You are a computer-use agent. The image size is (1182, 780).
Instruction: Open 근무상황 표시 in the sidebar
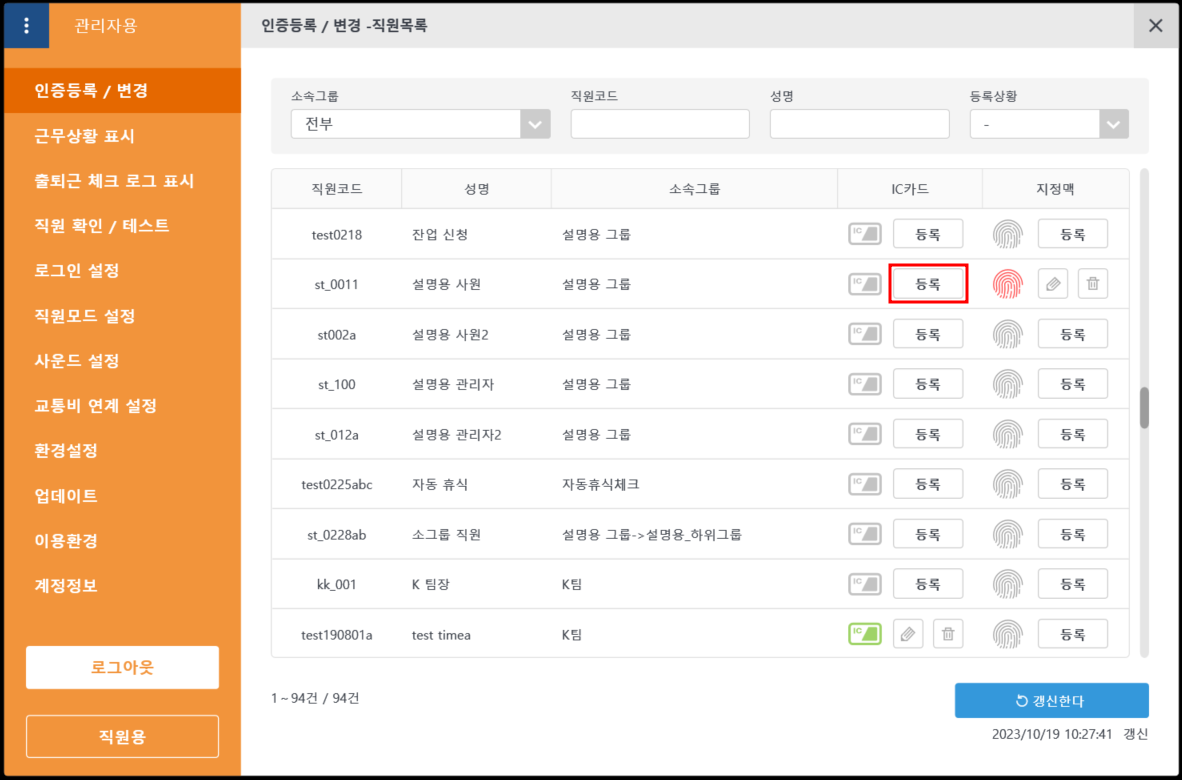click(x=84, y=136)
